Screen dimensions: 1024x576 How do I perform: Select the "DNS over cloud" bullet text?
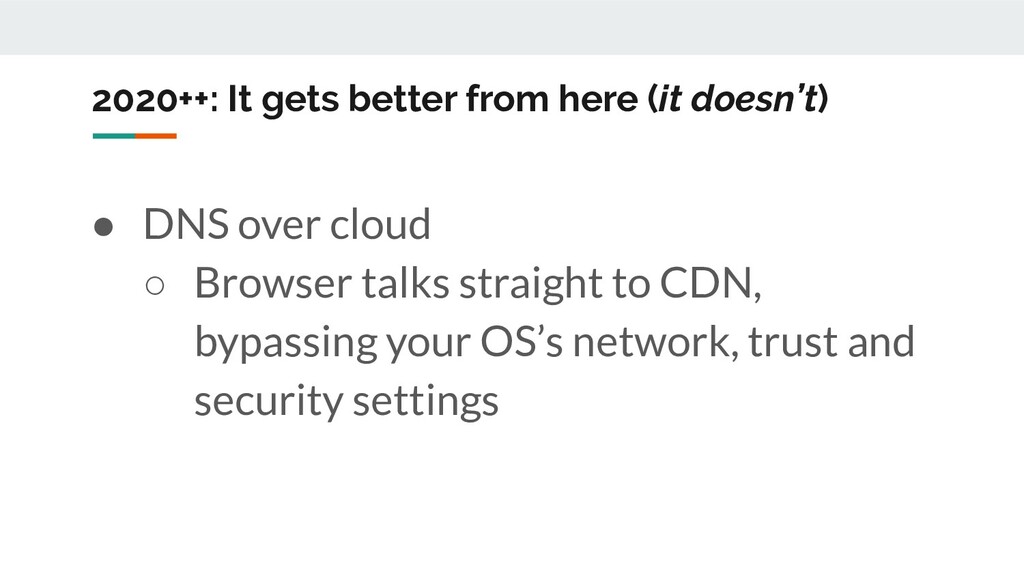287,224
